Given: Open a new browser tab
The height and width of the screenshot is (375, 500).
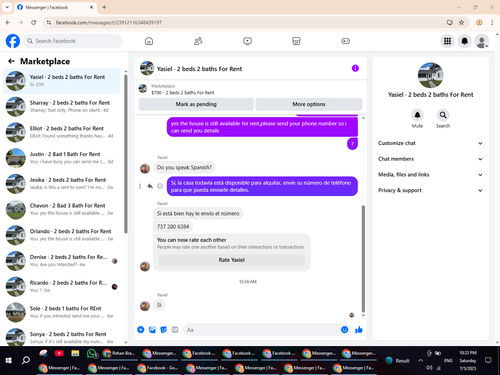Looking at the screenshot, I should [x=104, y=7].
